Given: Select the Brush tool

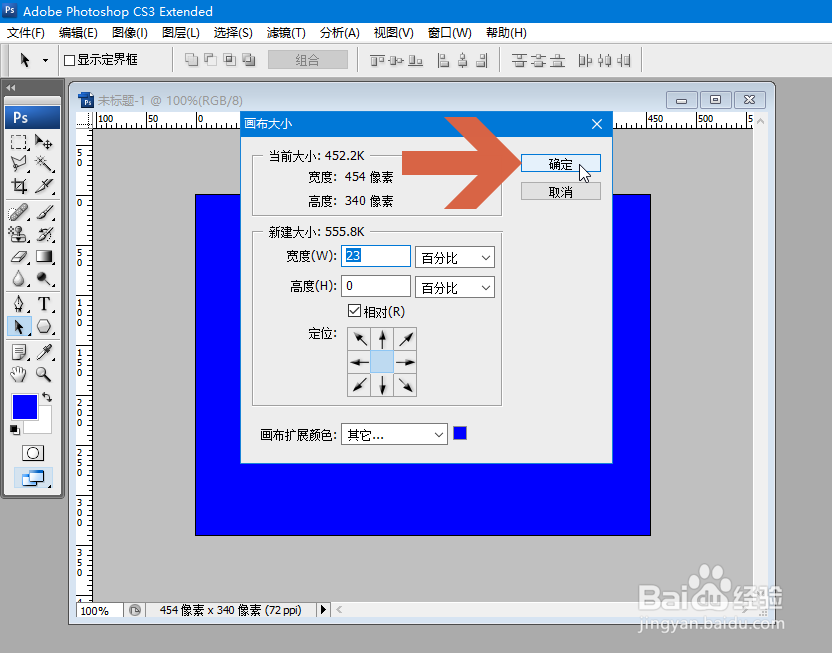Looking at the screenshot, I should pos(44,212).
